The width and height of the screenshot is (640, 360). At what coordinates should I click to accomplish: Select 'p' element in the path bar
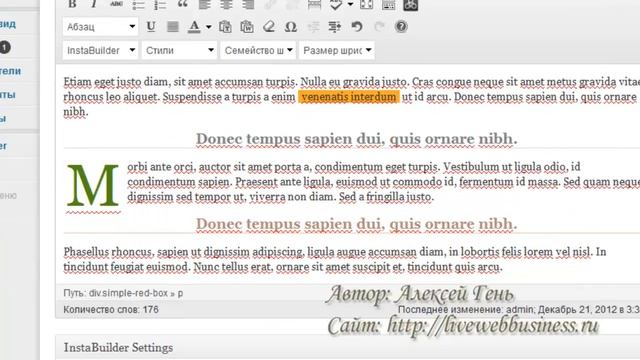(180, 293)
